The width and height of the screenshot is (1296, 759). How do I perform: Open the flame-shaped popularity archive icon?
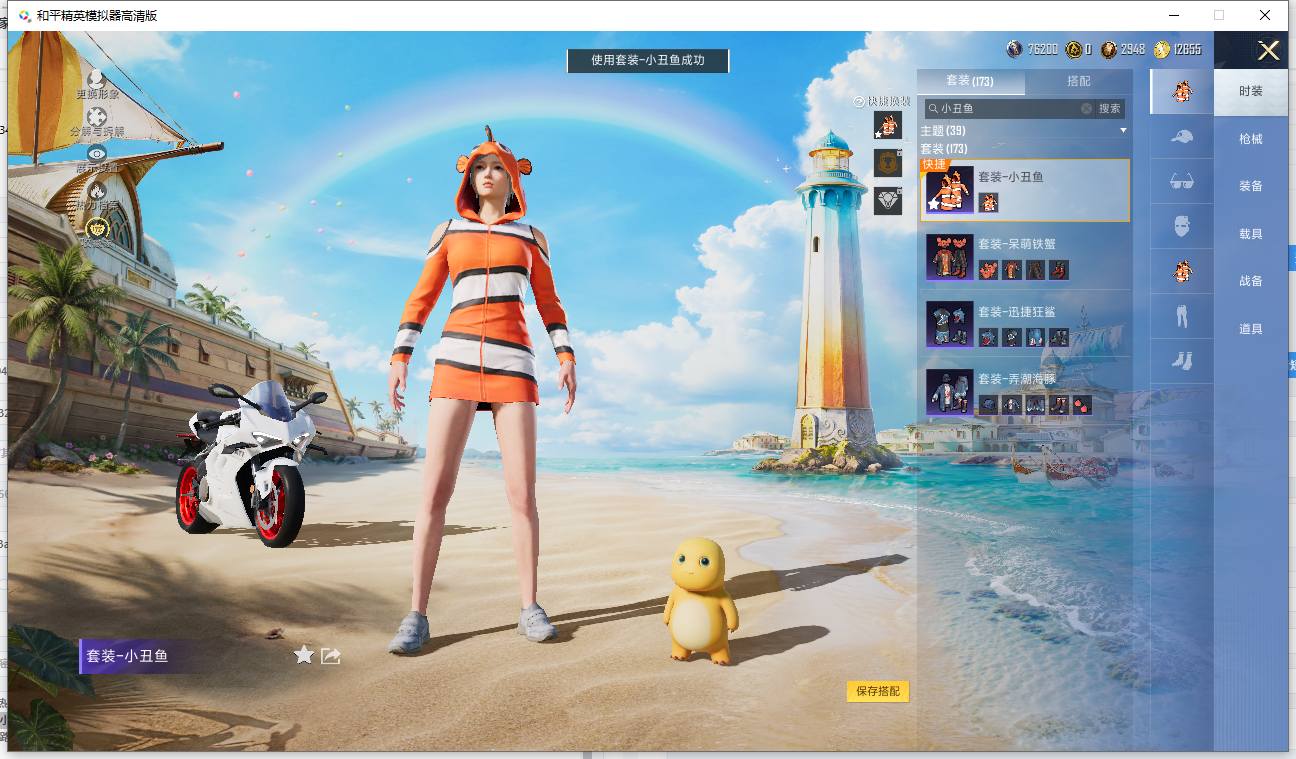click(x=97, y=190)
